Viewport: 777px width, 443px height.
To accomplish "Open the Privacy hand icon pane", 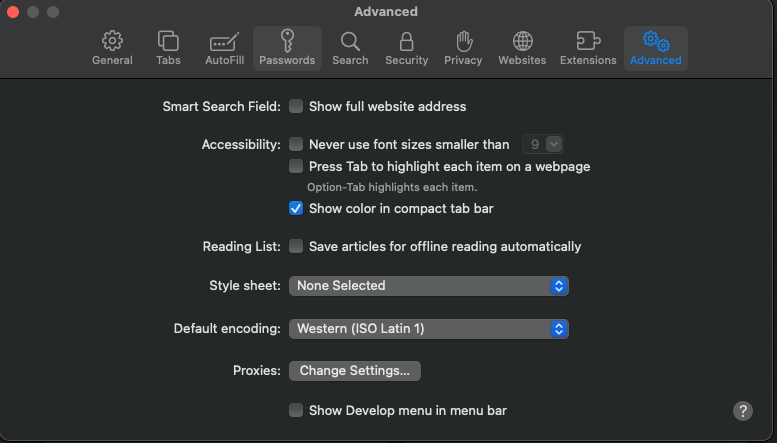I will click(x=463, y=42).
